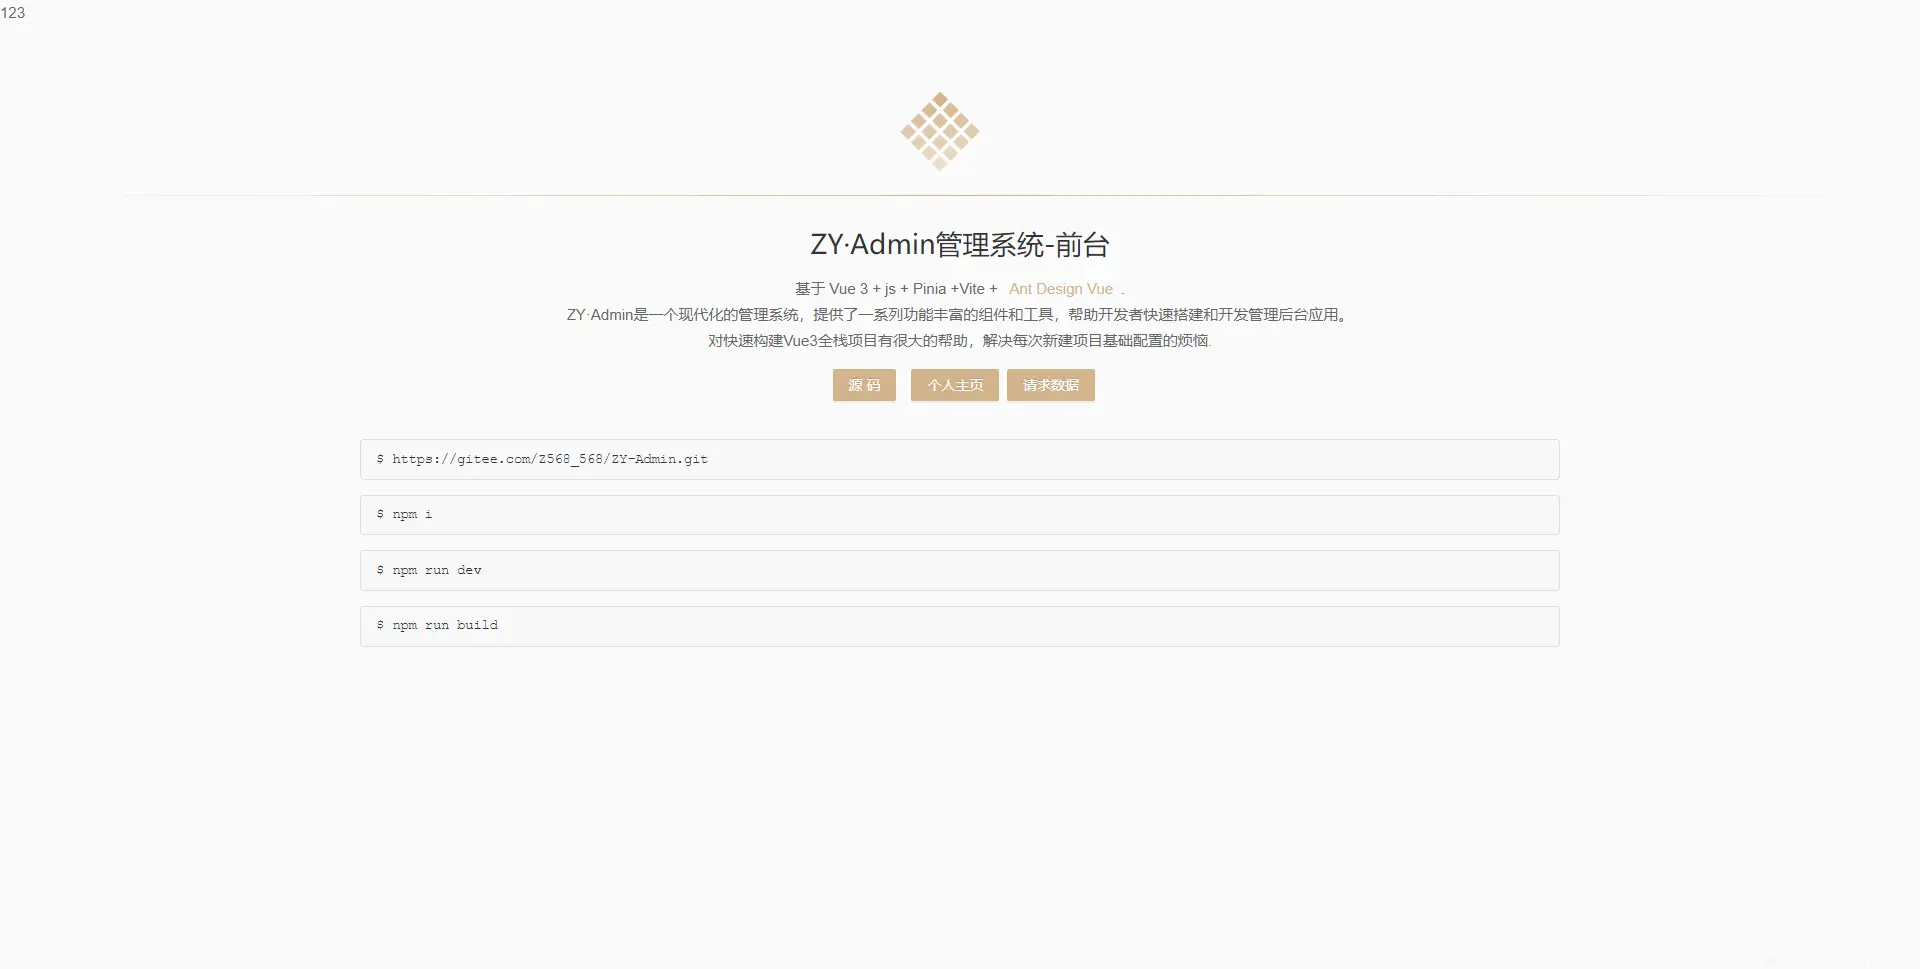
Task: Click the description line starting "ZY·Admin是一个现代化的管理系统"
Action: [x=960, y=315]
